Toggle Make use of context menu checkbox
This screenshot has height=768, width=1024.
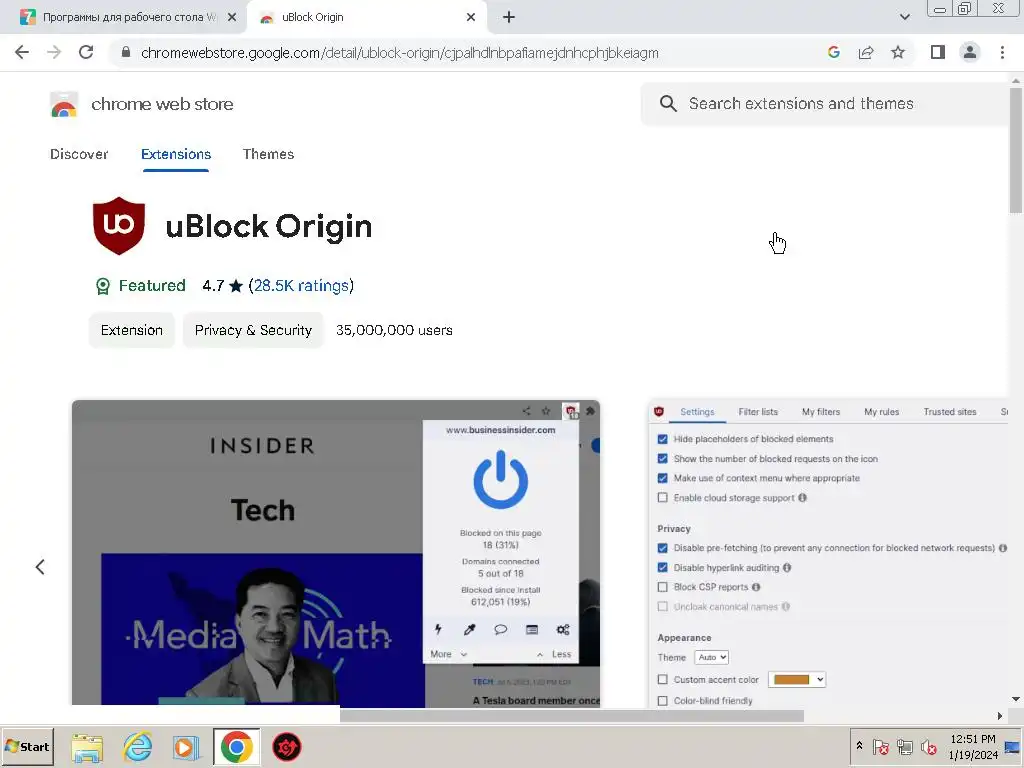663,478
